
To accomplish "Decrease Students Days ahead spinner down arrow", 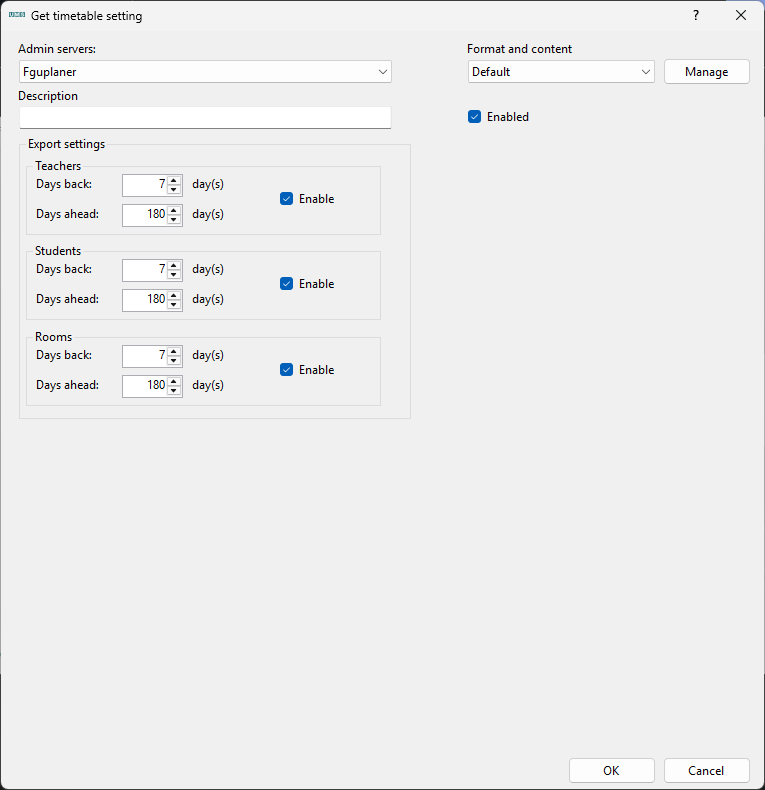I will tap(174, 304).
